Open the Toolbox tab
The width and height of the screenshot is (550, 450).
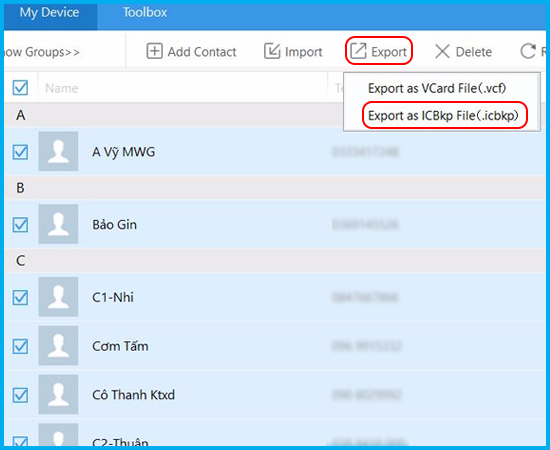pos(145,13)
